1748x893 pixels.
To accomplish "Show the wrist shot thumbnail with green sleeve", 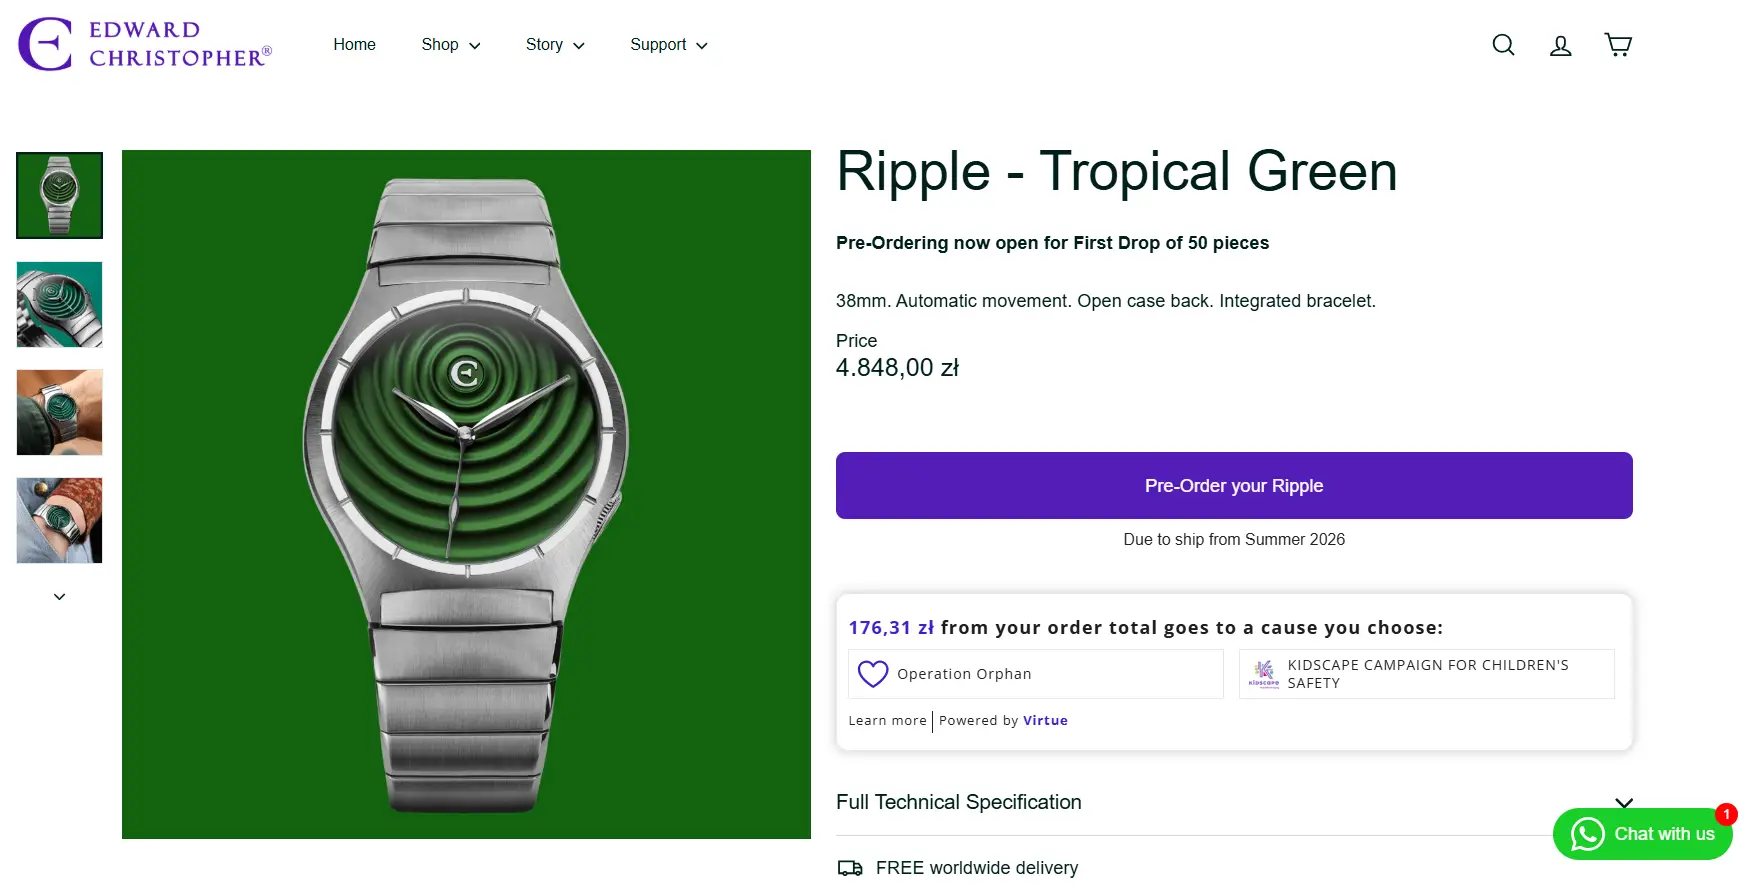I will pos(60,412).
